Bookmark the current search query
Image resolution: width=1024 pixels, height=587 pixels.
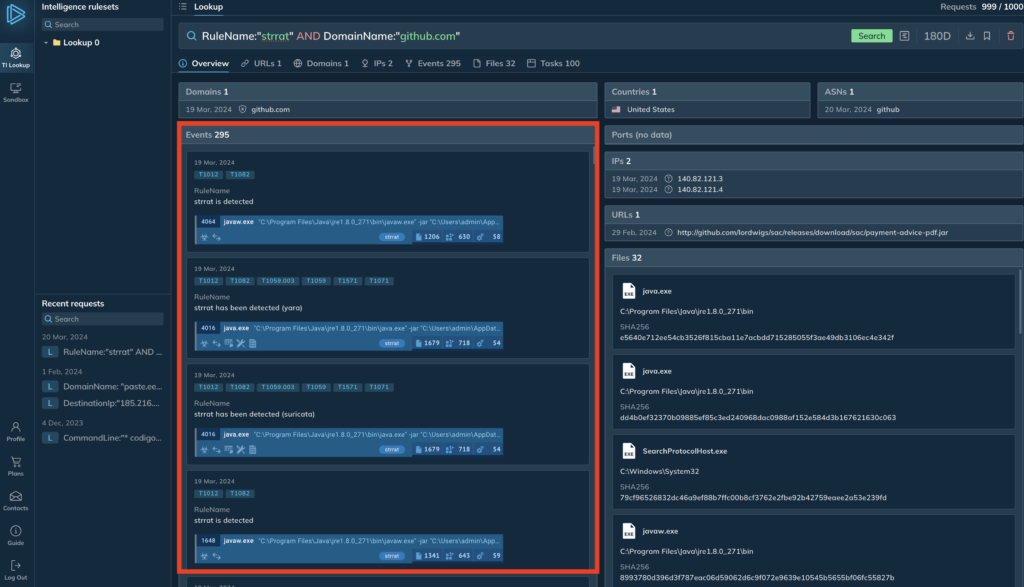tap(987, 36)
